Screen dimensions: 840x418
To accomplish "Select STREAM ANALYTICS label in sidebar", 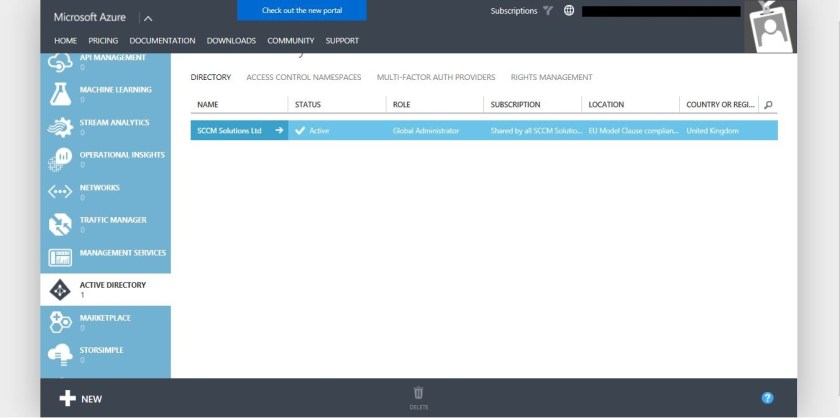I will coord(115,122).
